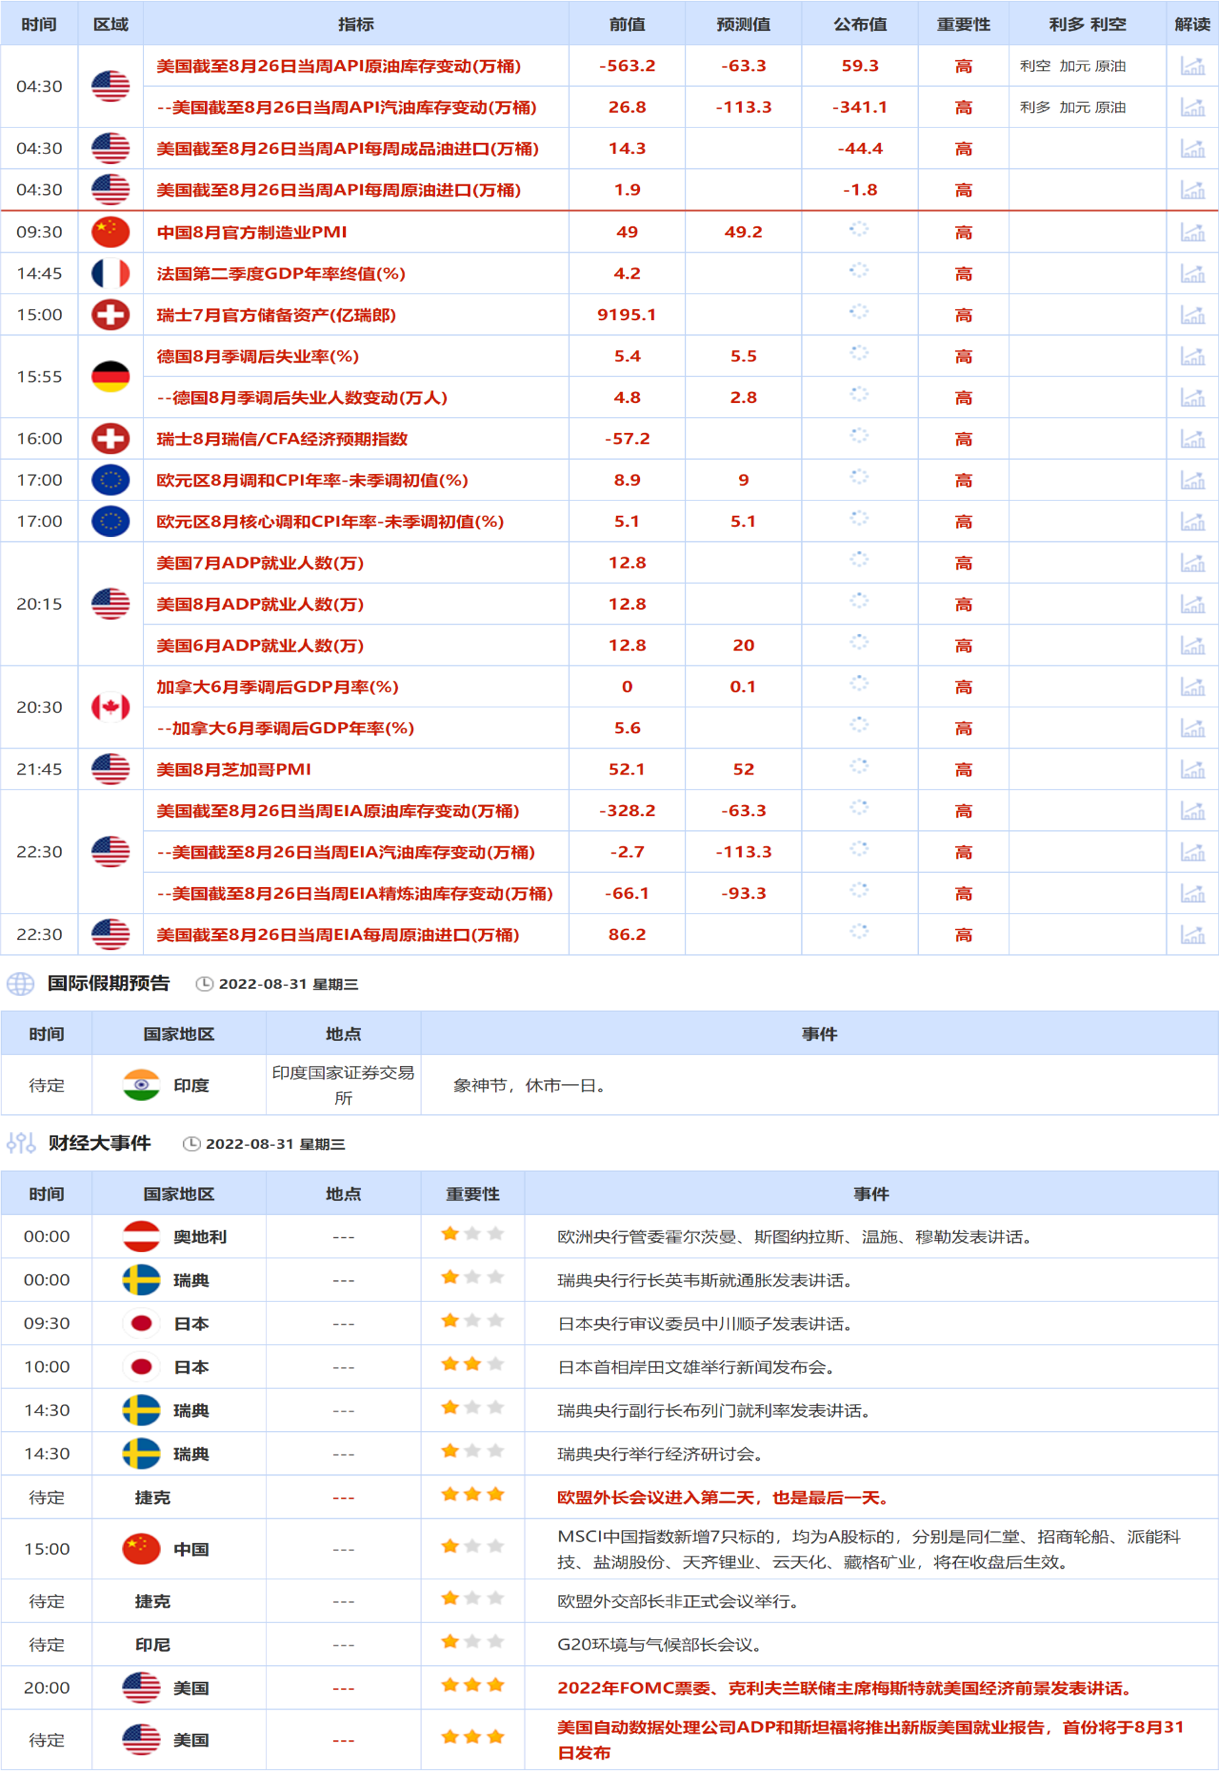Click the India flag in holiday table
The image size is (1219, 1771).
tap(141, 1085)
